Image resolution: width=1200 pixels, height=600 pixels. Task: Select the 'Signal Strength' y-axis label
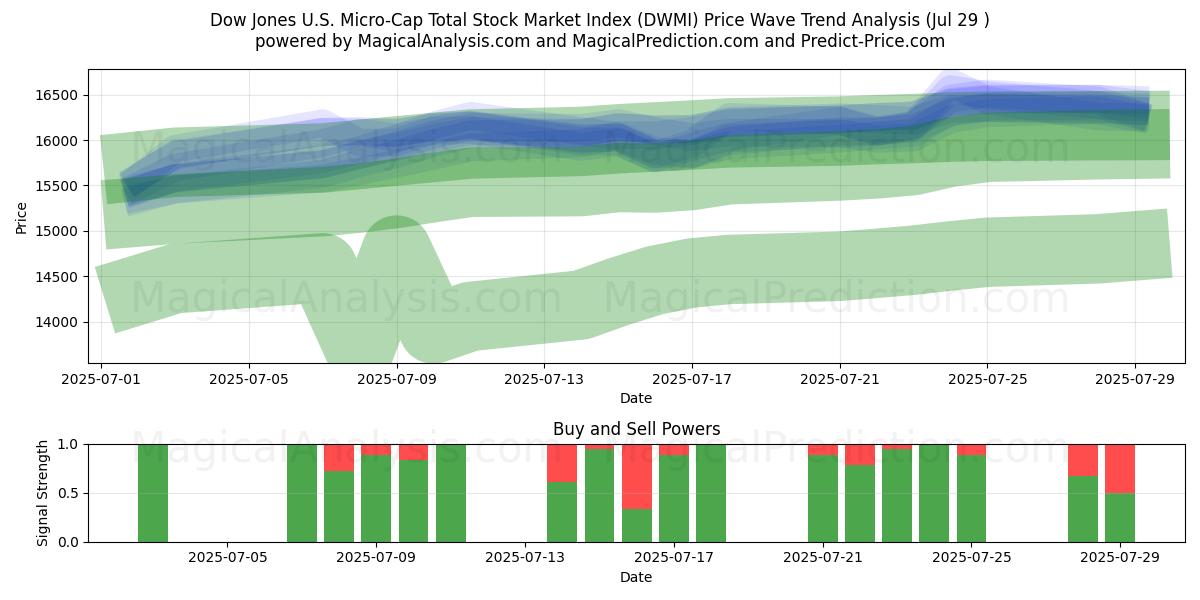[42, 493]
